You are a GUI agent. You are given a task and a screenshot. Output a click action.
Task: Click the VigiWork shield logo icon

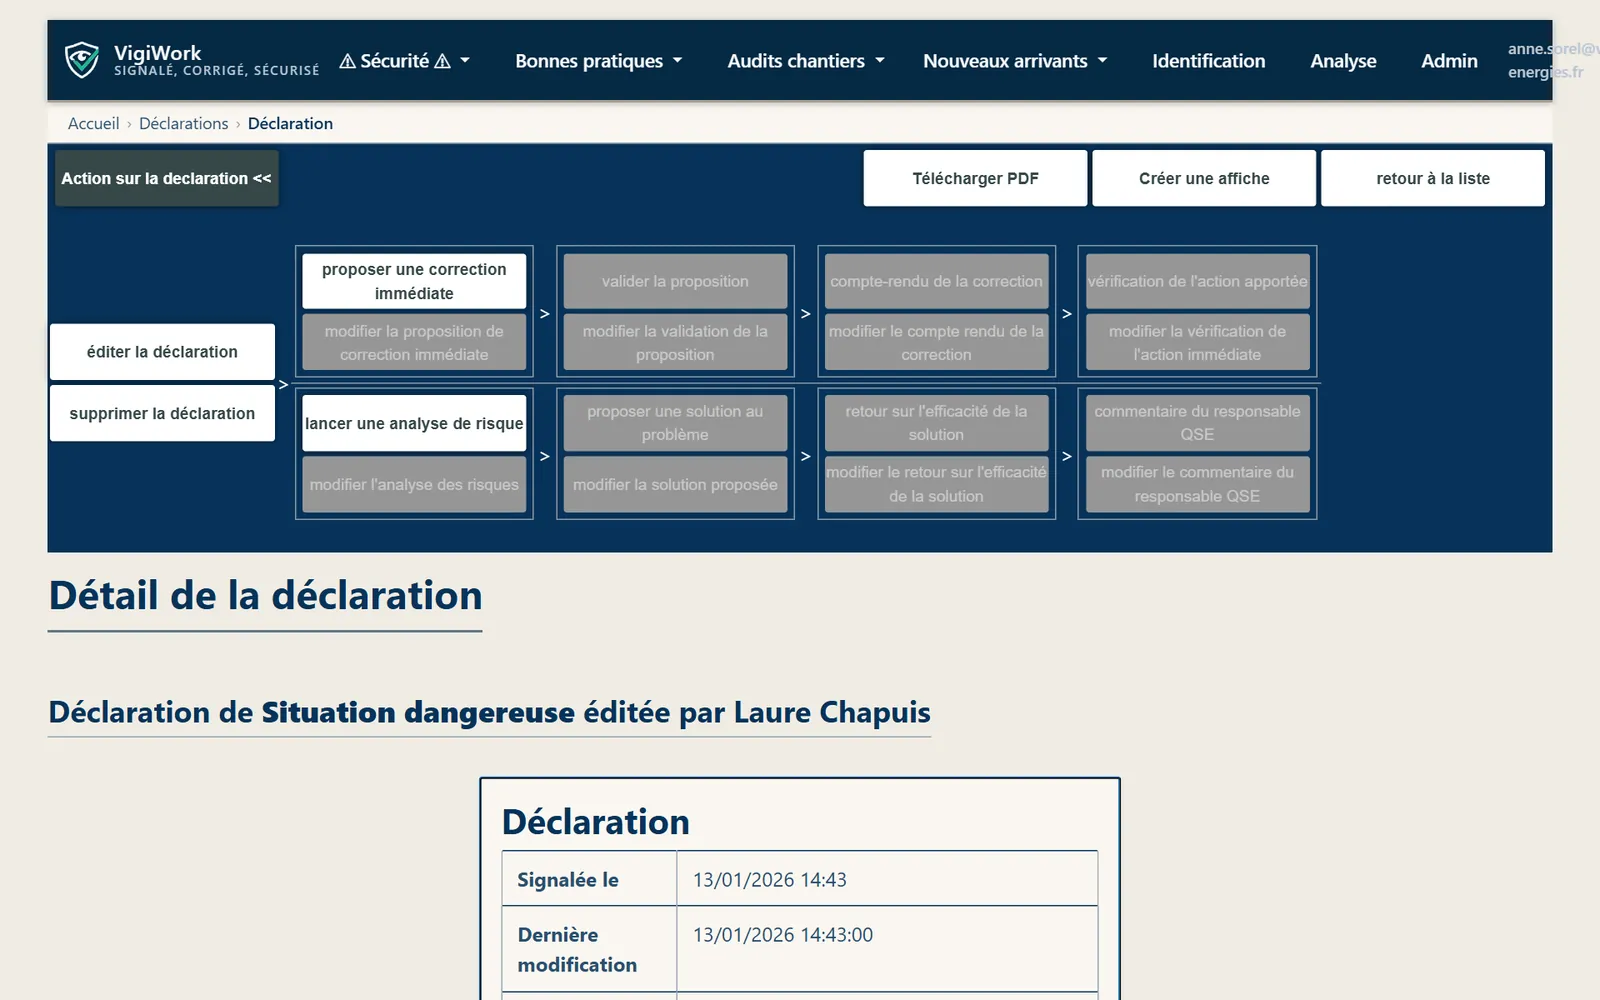pos(82,60)
